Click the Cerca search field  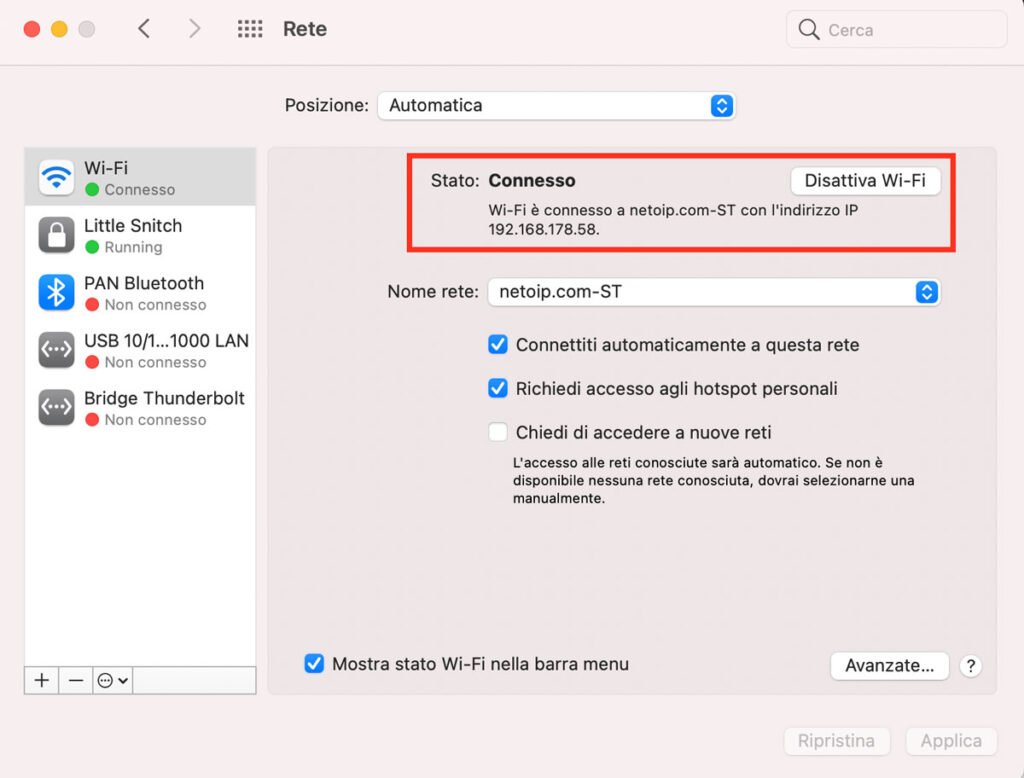pos(896,30)
